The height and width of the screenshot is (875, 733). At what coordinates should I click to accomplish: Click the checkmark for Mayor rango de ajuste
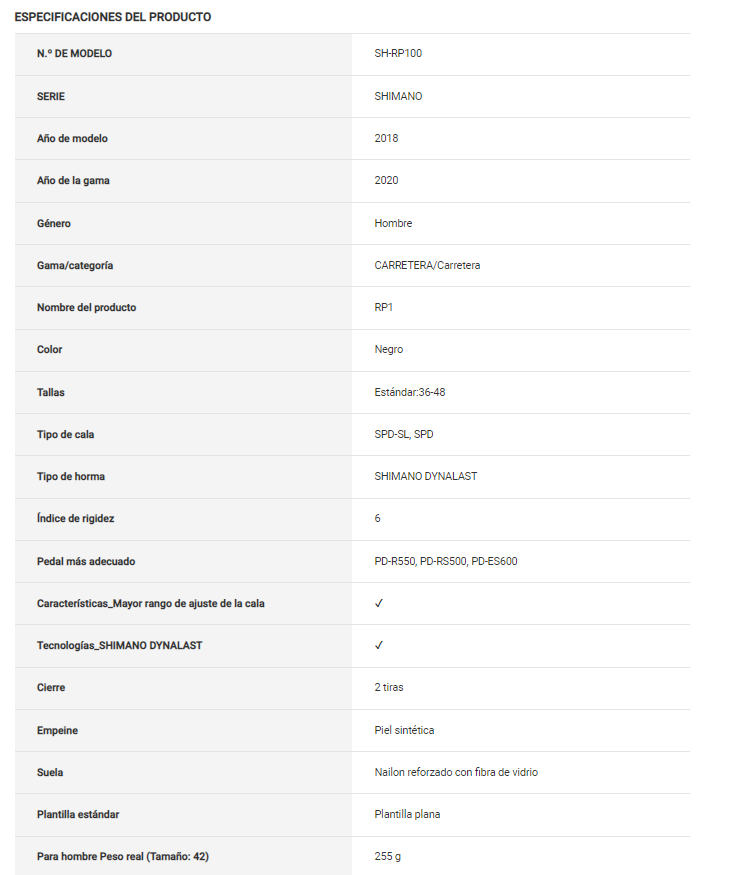click(x=379, y=603)
